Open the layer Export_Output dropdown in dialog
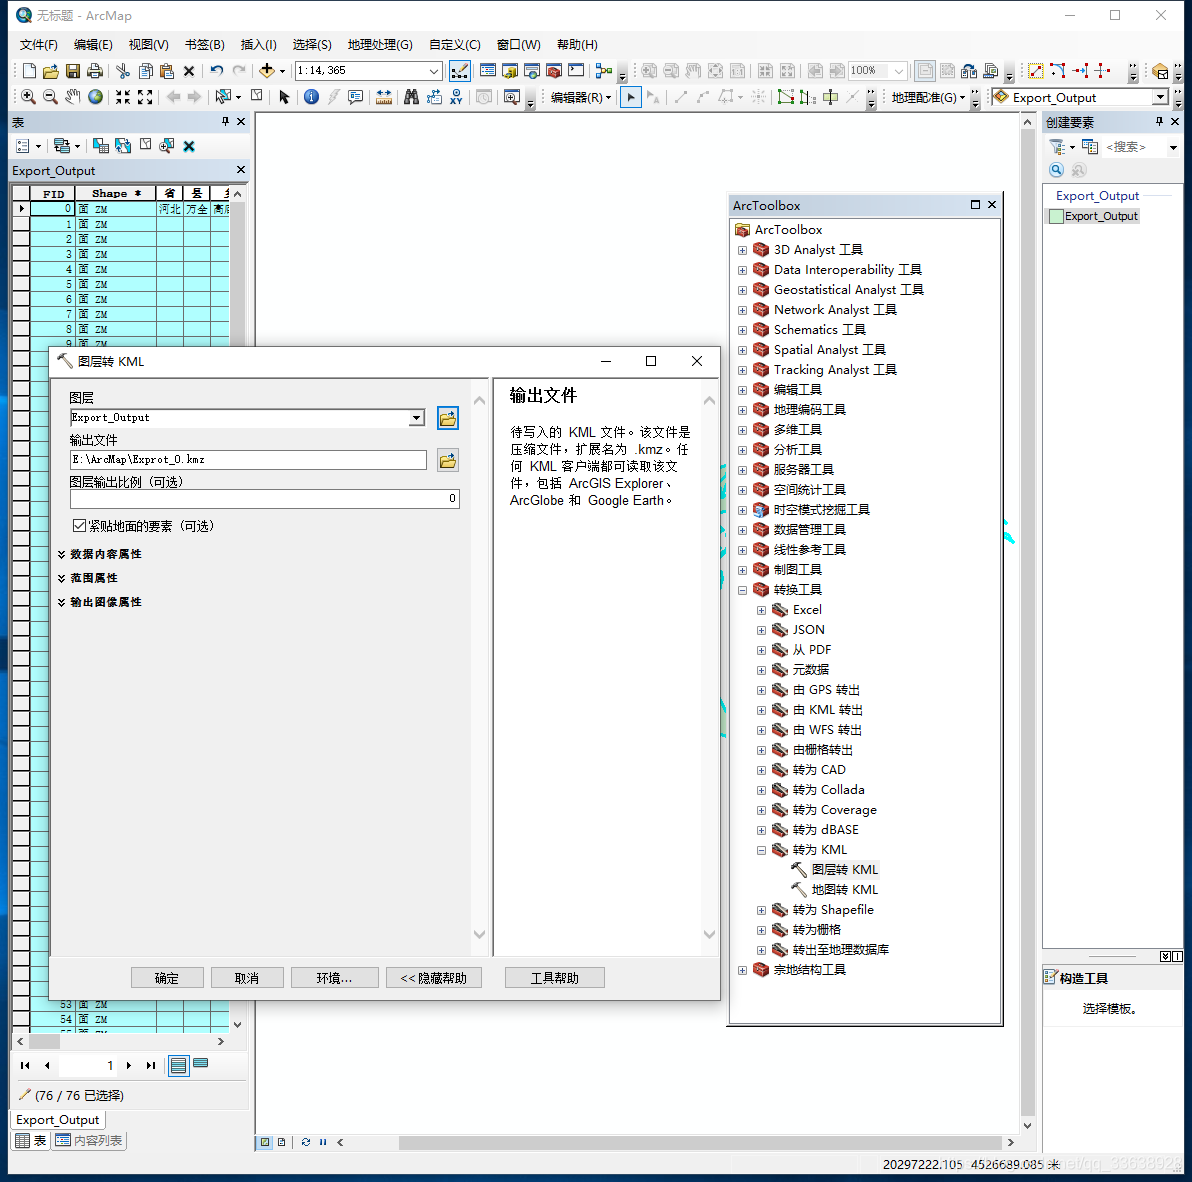This screenshot has height=1182, width=1192. click(x=417, y=417)
